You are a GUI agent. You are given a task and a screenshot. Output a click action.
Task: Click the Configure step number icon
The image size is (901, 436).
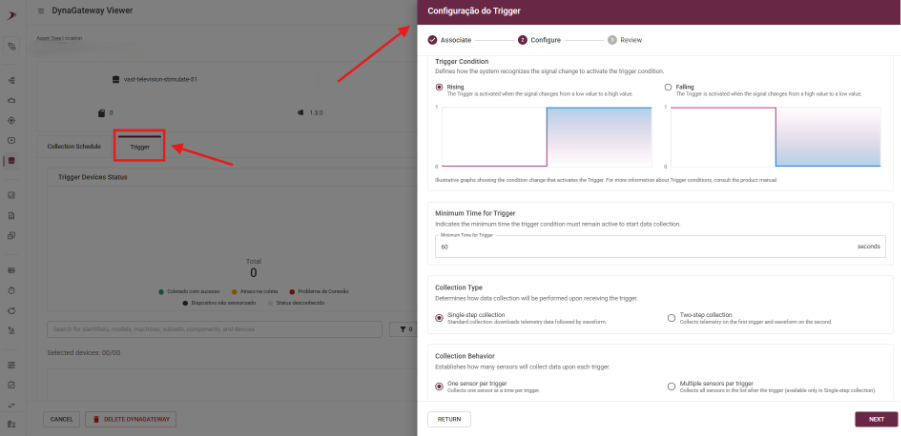click(522, 40)
